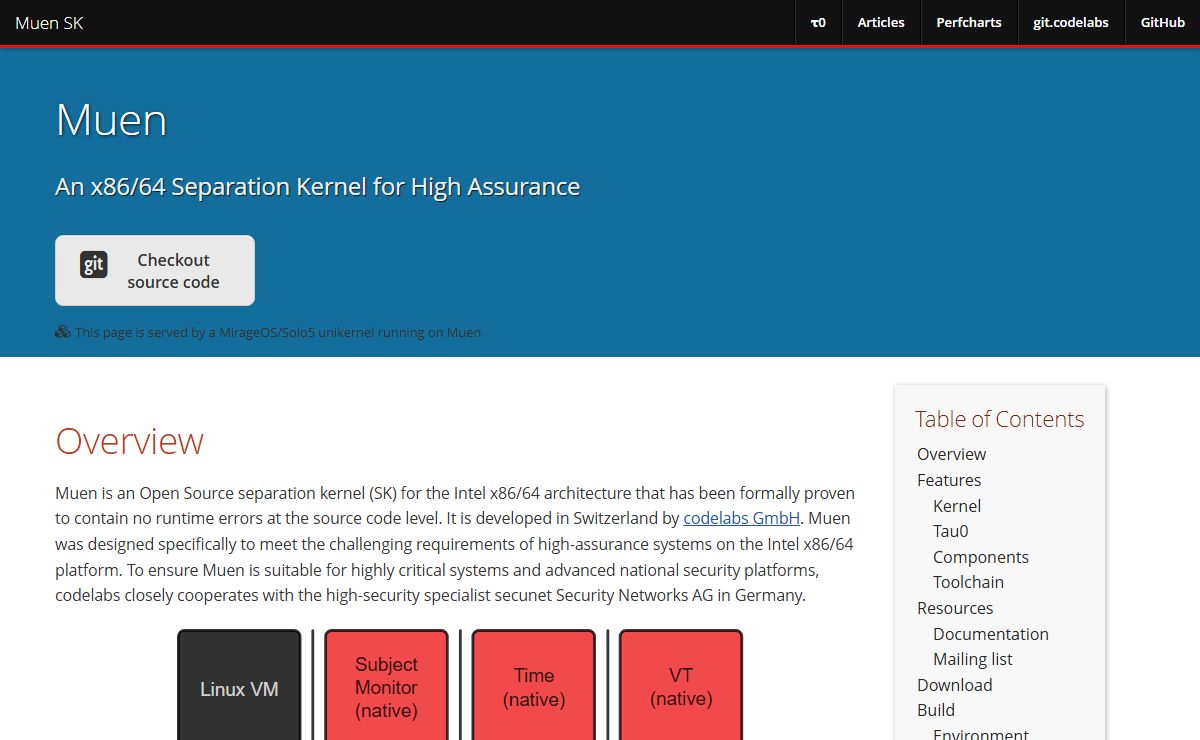Open the Muen SK brand link

coord(49,22)
